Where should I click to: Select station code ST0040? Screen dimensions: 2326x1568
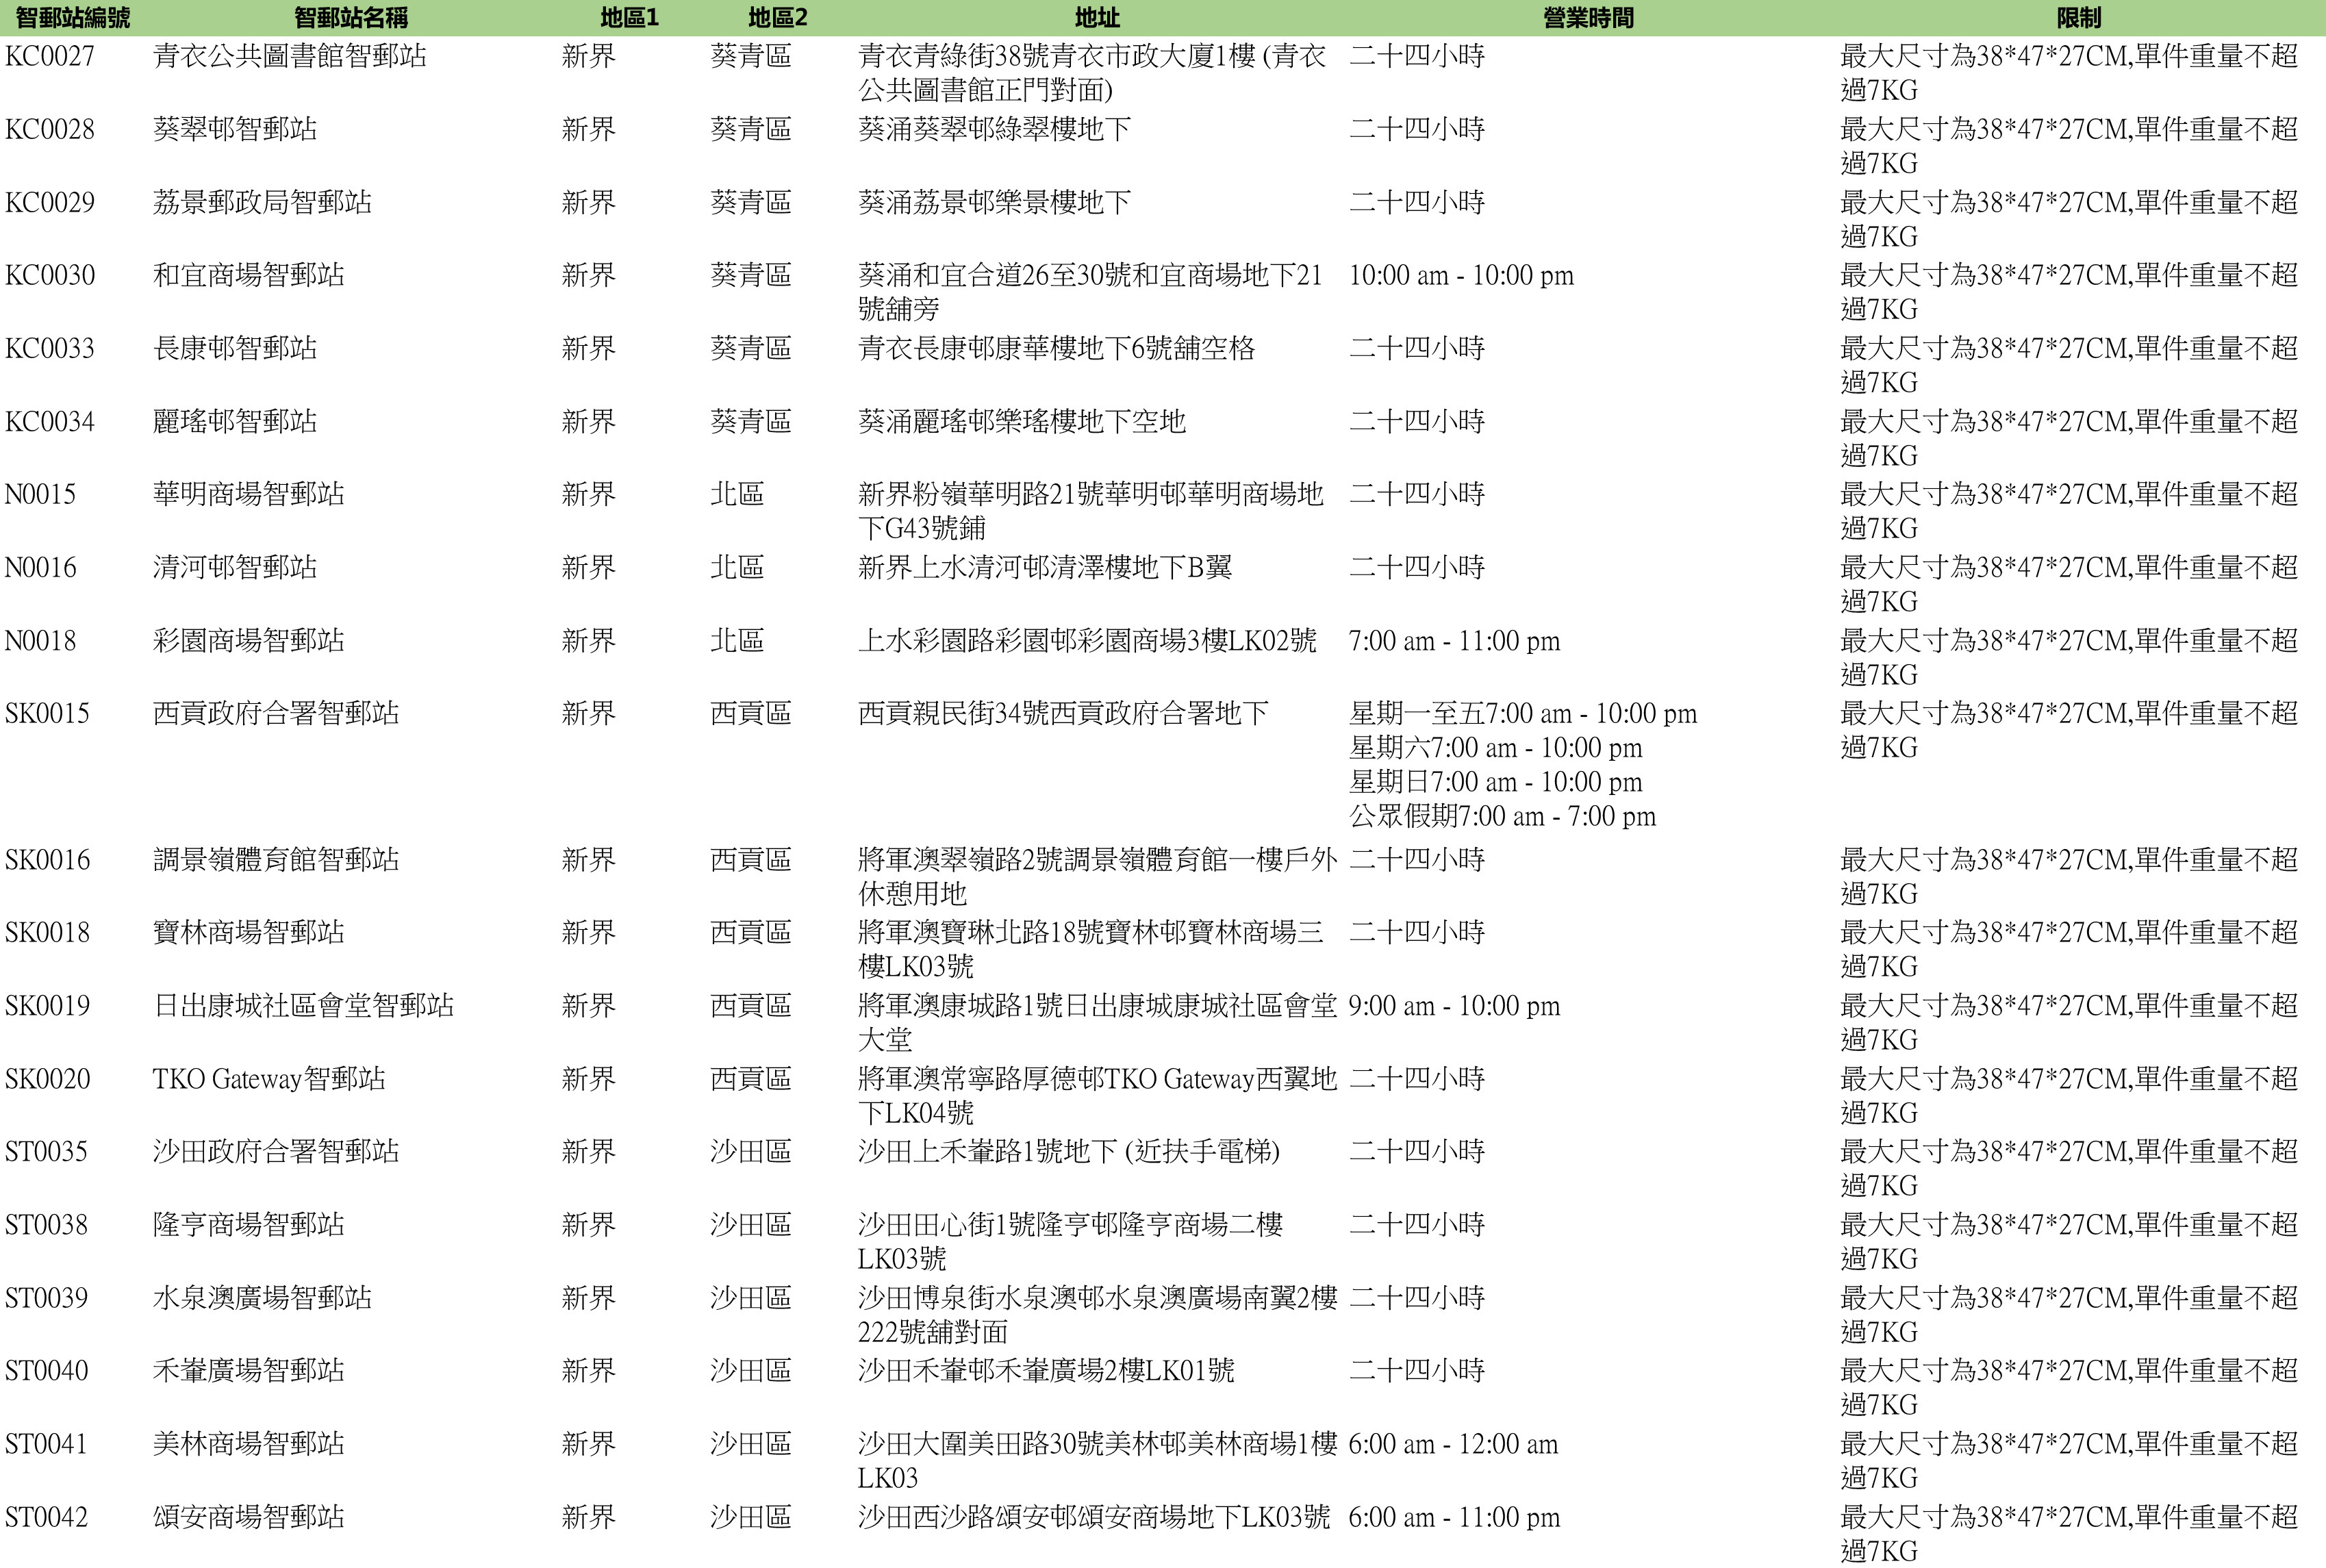tap(46, 1370)
